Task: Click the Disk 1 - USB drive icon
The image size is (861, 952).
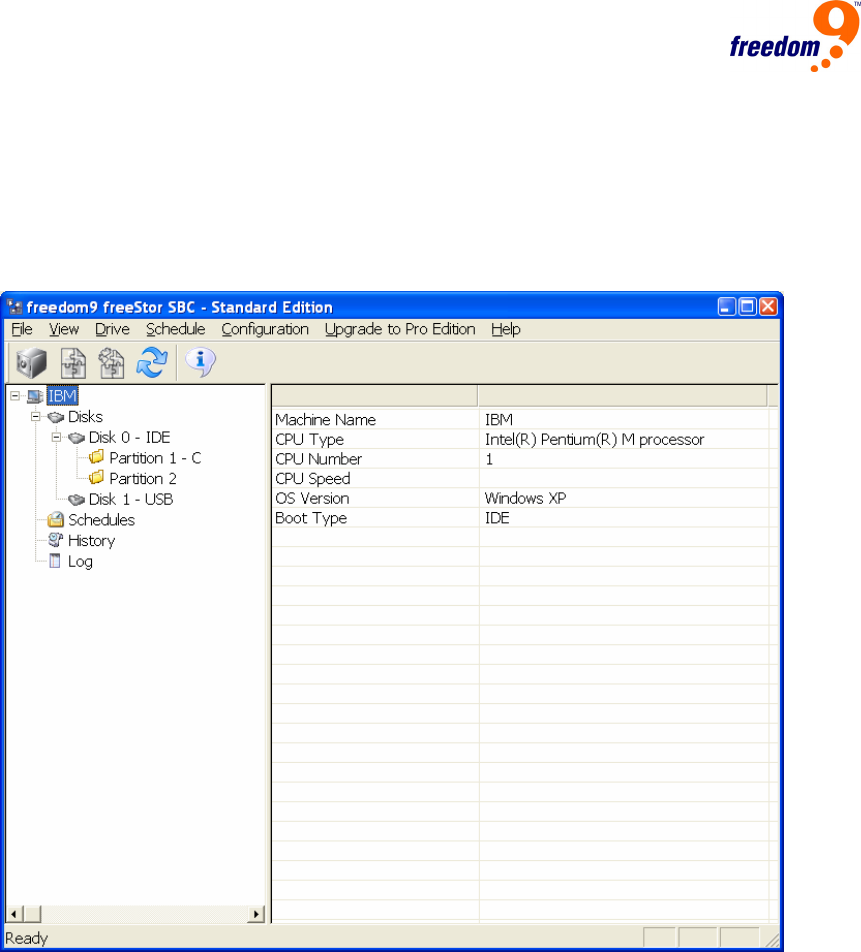Action: click(77, 500)
